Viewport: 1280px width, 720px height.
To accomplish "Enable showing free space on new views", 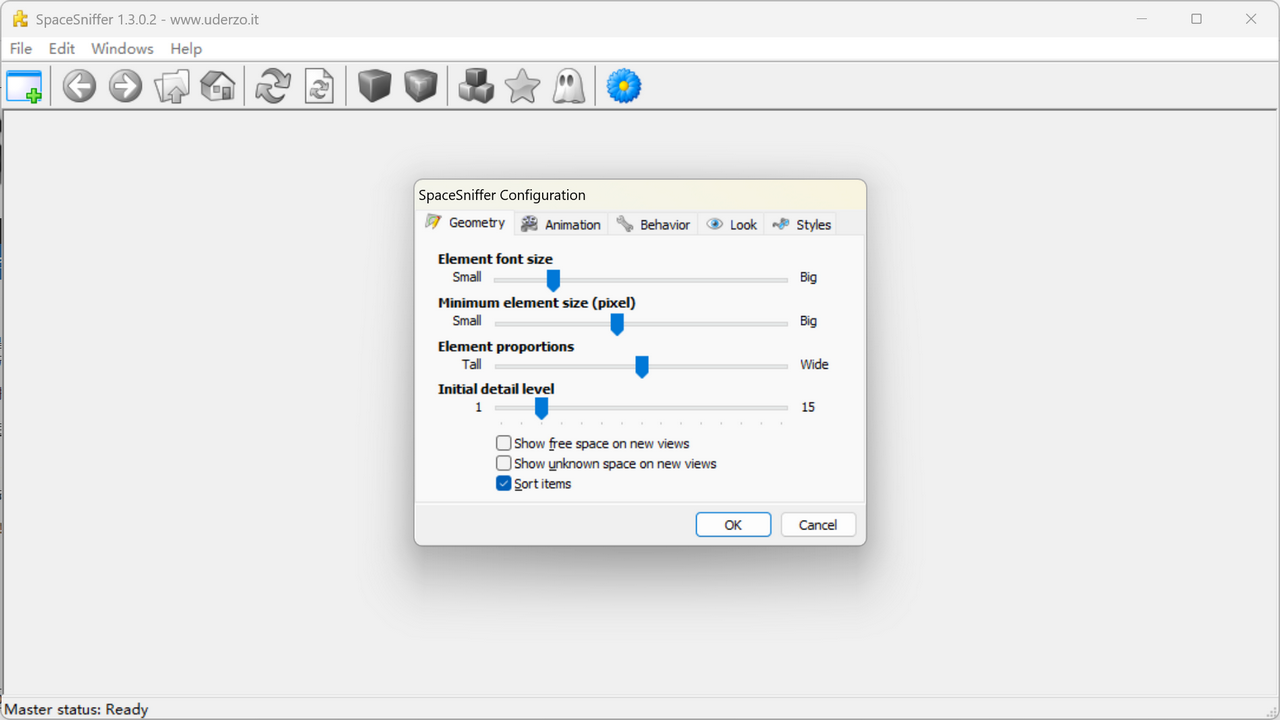I will (504, 442).
